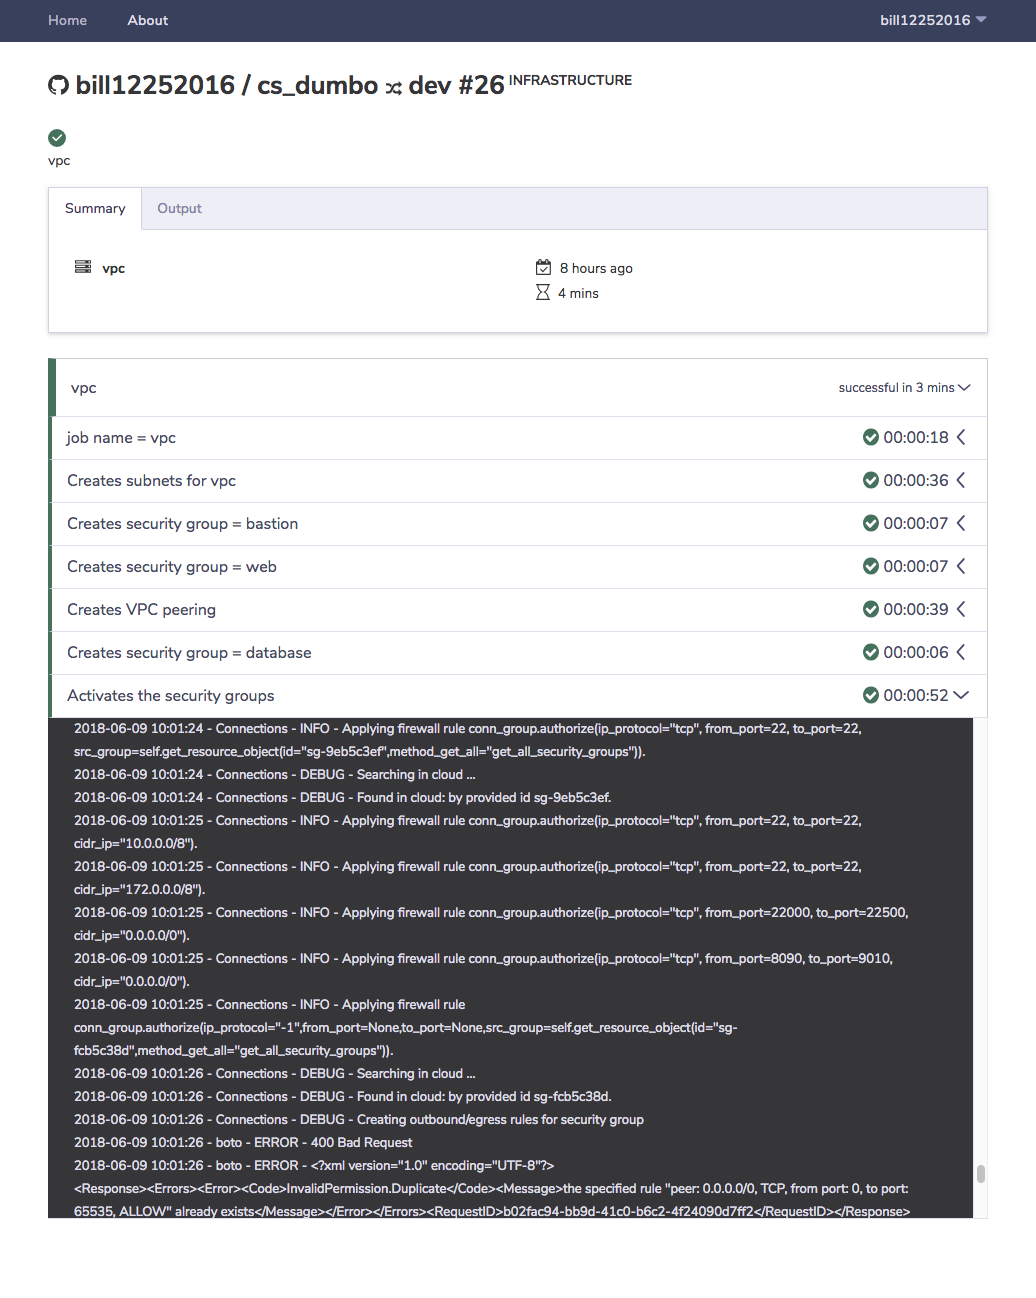The image size is (1036, 1298).
Task: Click the check icon on Creates VPC peering
Action: pos(870,609)
